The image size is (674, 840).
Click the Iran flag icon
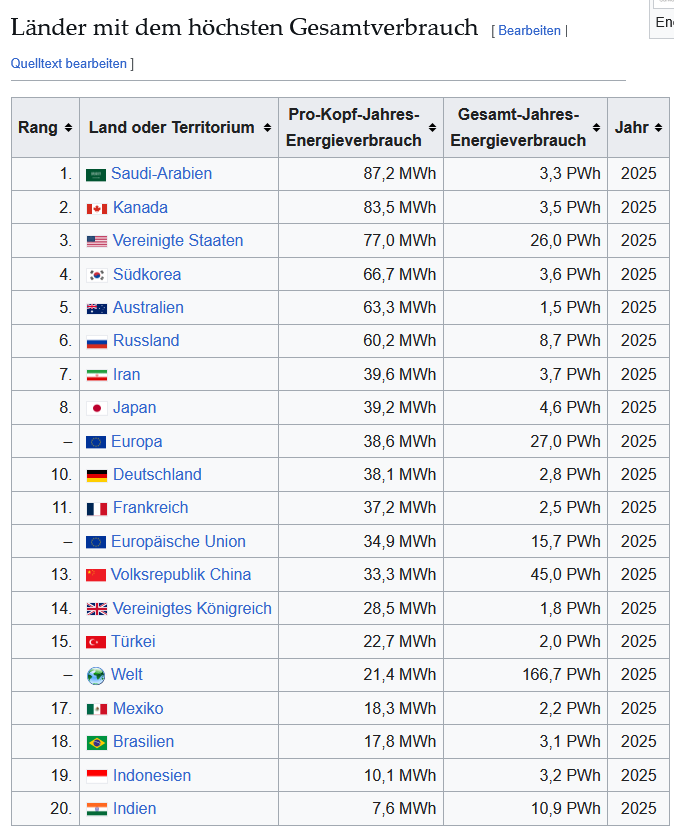coord(97,376)
